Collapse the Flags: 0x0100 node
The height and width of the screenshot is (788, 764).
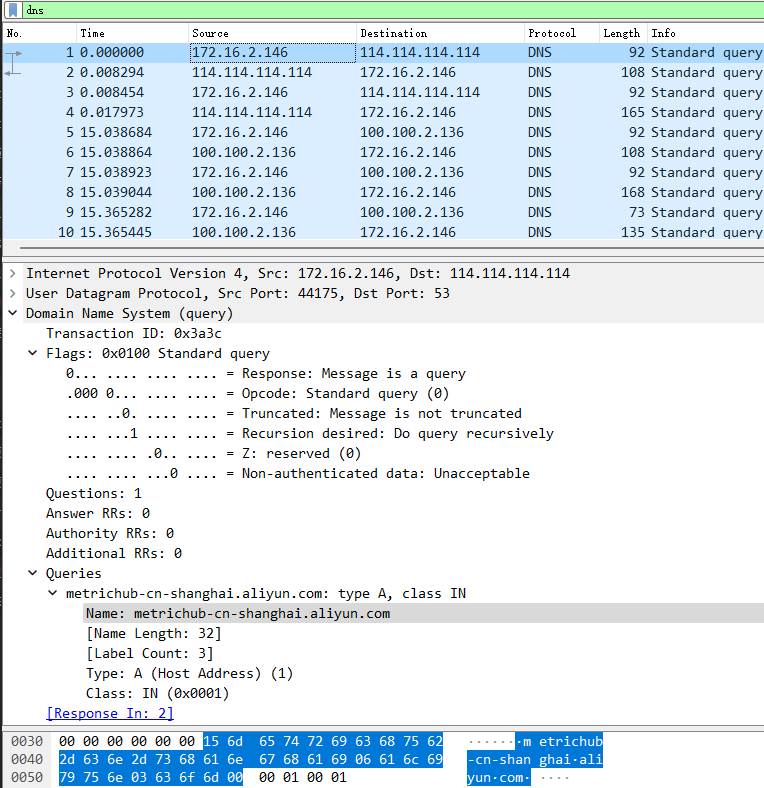point(33,353)
